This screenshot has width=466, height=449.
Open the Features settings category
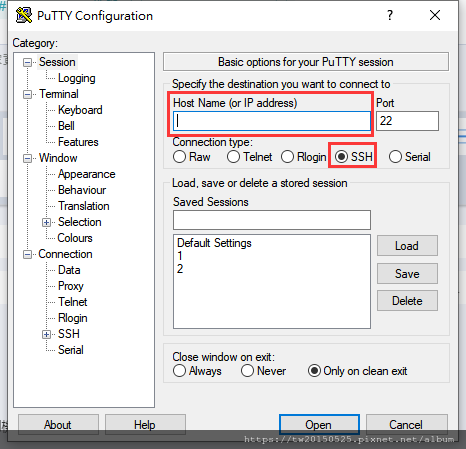click(x=78, y=142)
